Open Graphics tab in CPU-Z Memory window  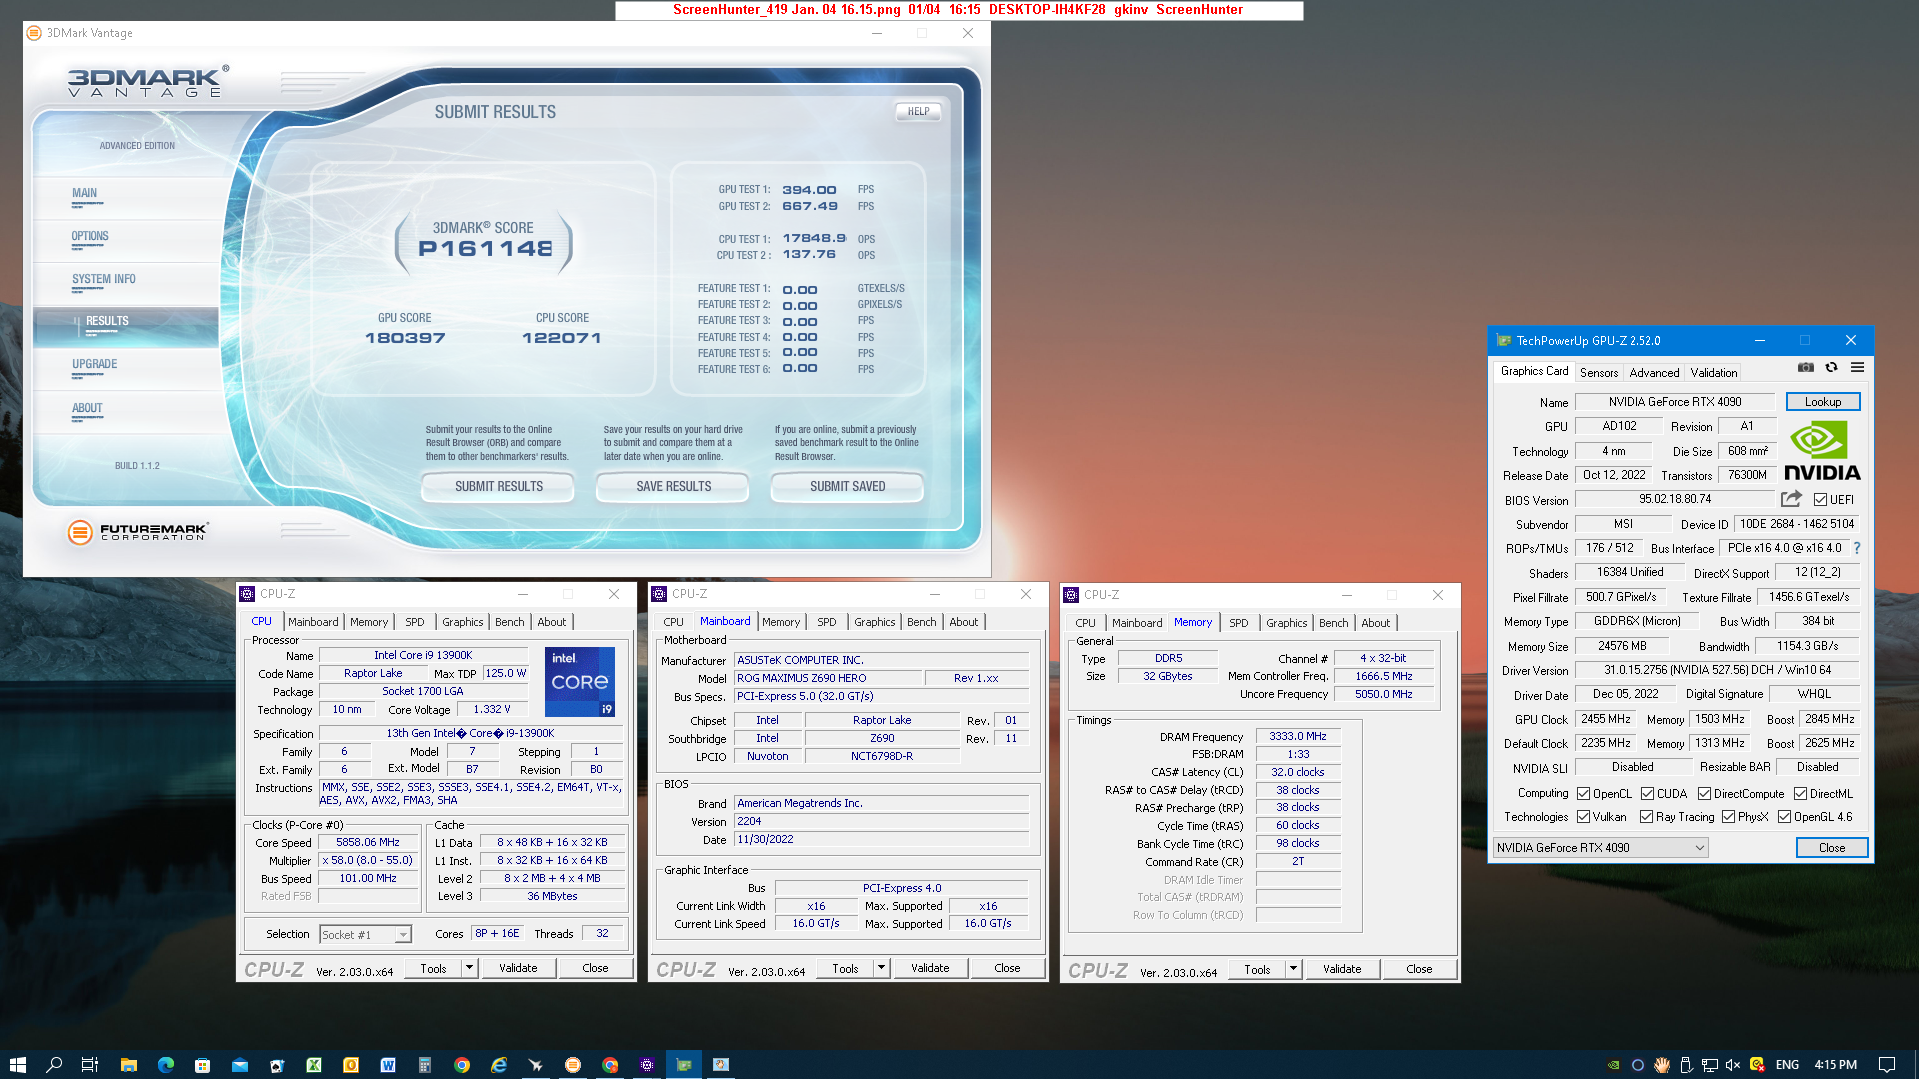pyautogui.click(x=1286, y=622)
